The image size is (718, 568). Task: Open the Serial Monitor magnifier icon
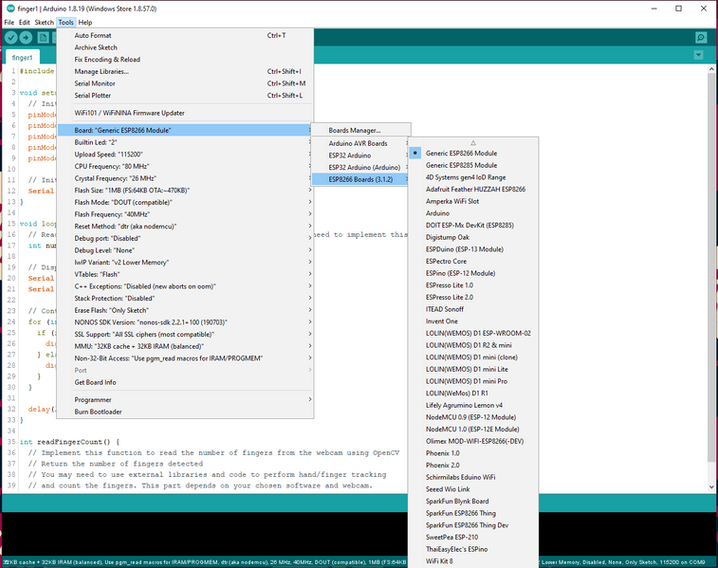coord(701,38)
